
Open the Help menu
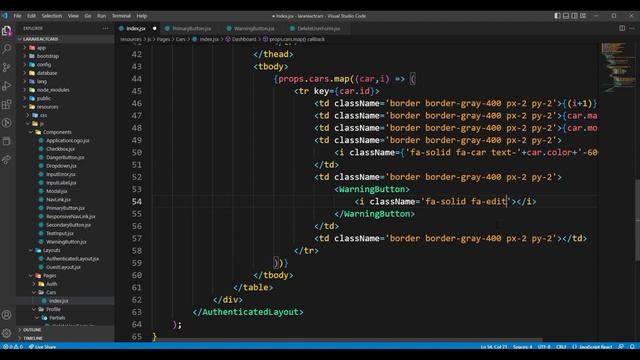142,16
